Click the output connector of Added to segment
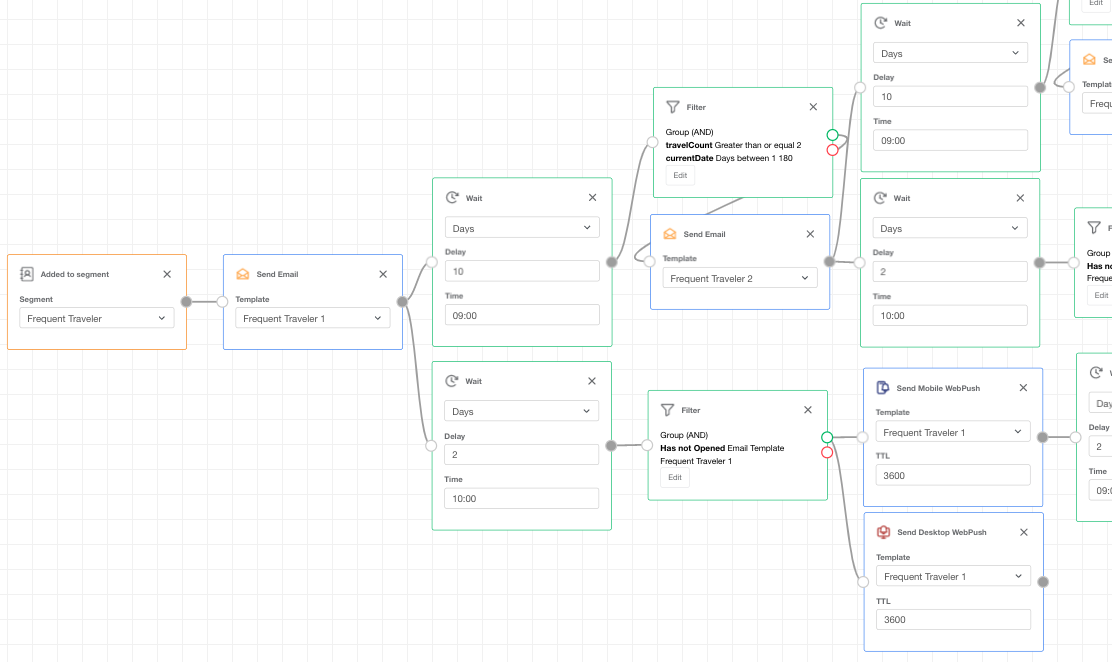 click(186, 301)
